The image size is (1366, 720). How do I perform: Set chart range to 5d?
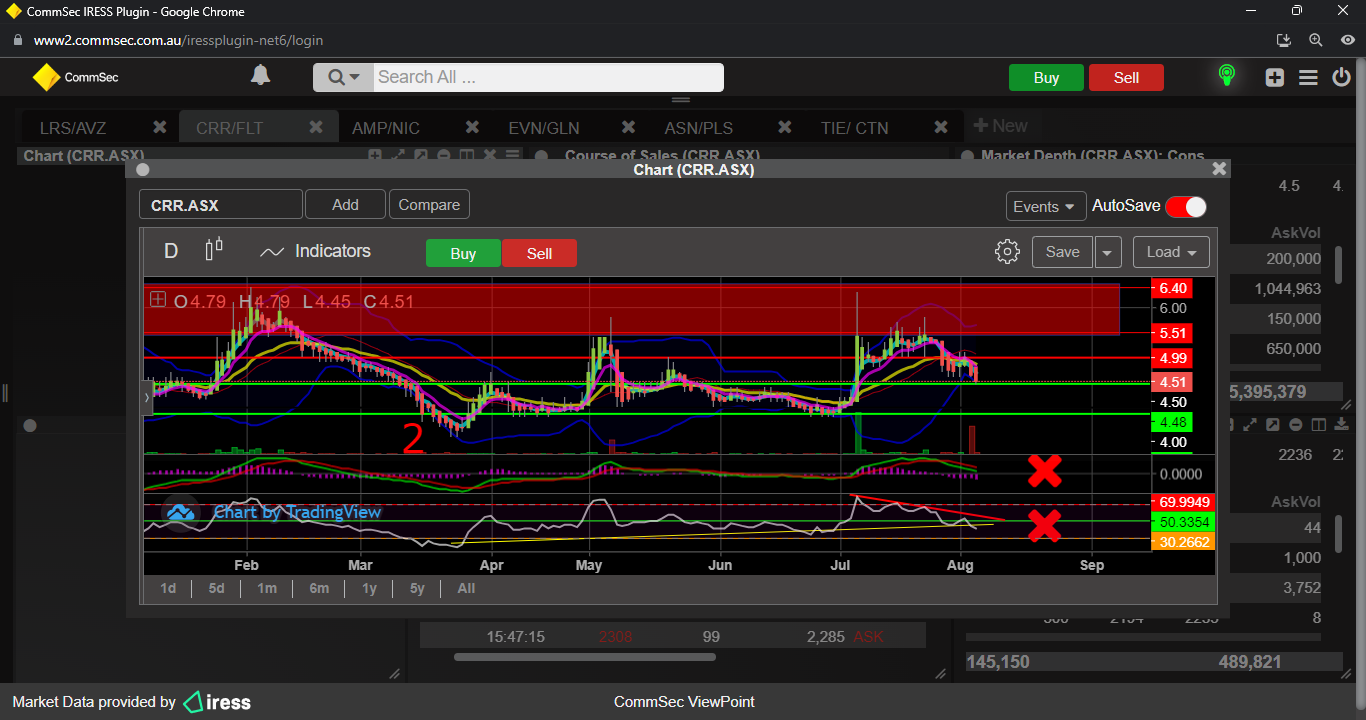coord(216,588)
